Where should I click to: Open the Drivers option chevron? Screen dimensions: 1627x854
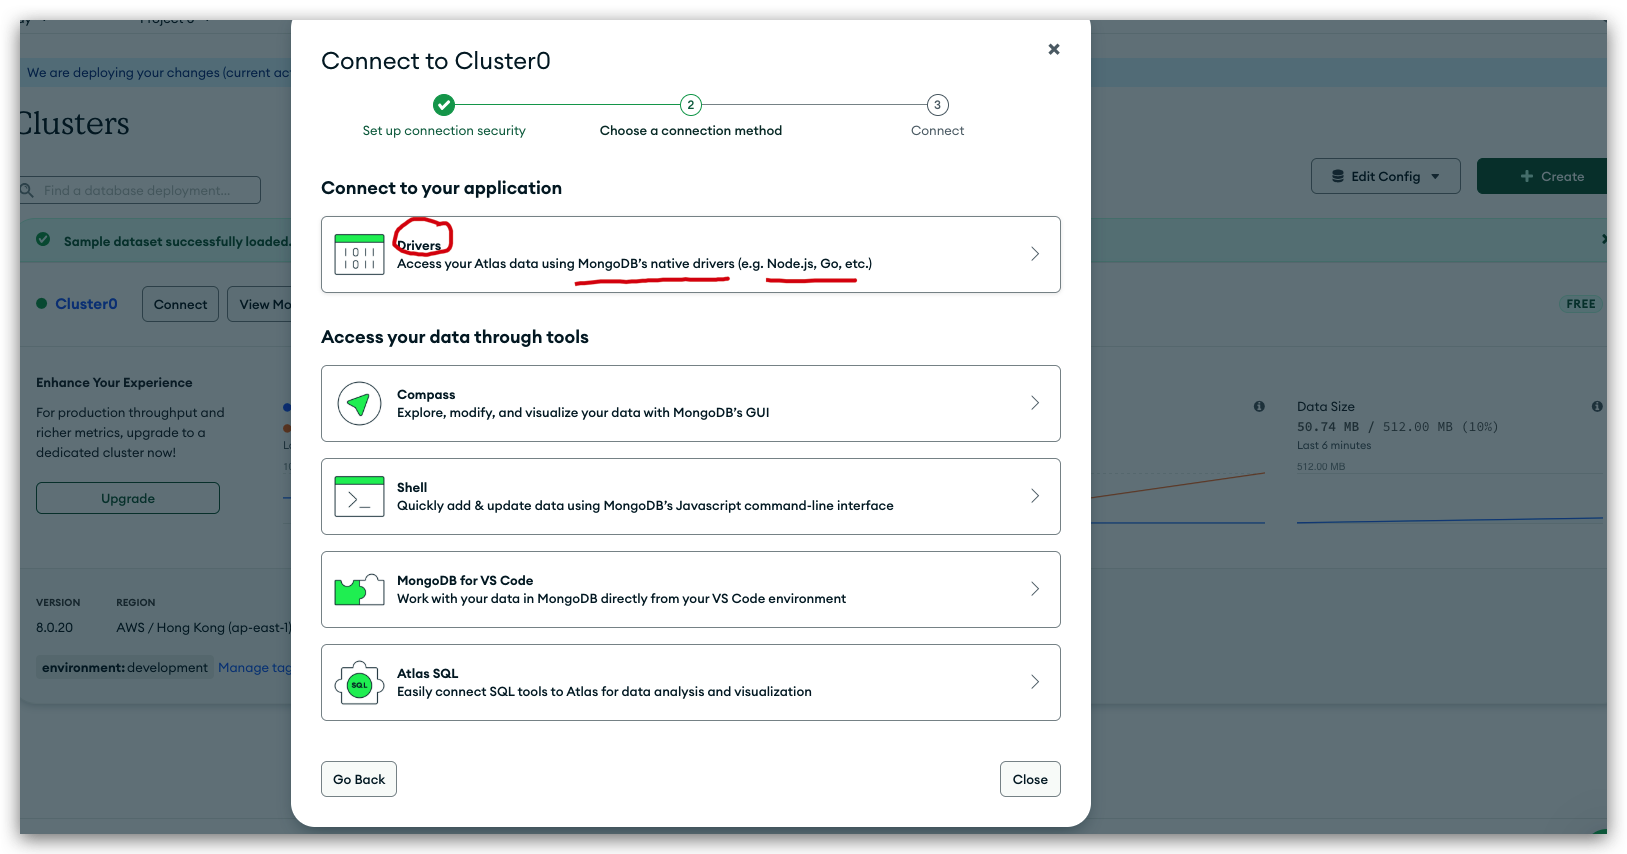(x=1035, y=254)
